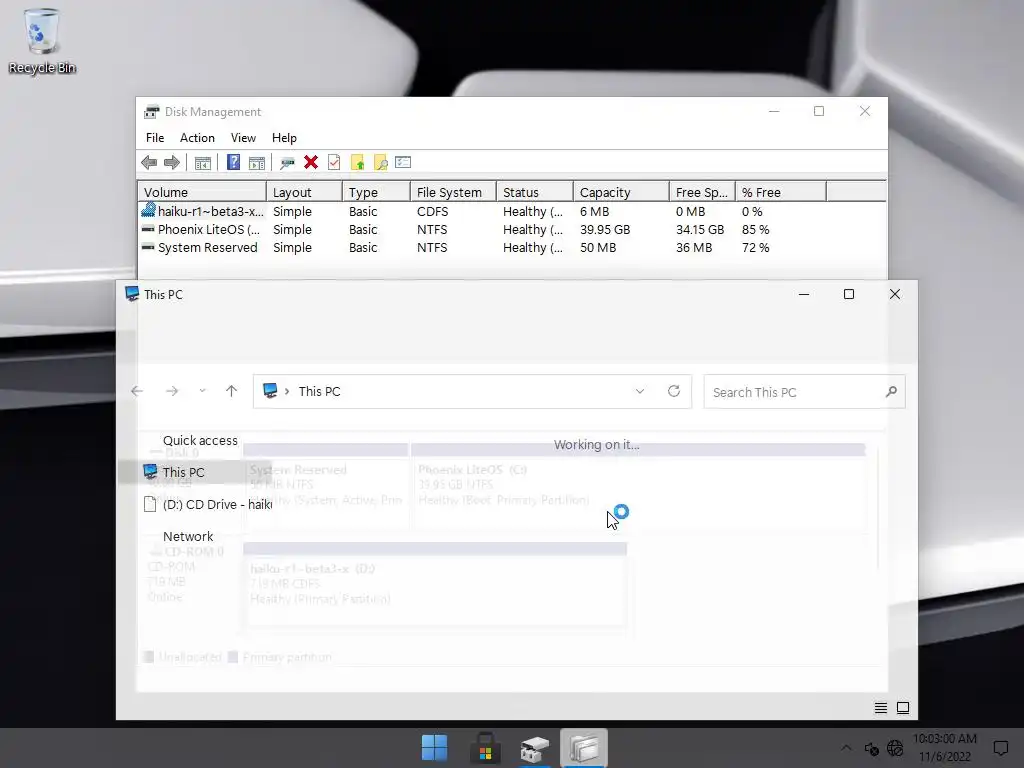Click the folder with green arrow icon

[357, 163]
